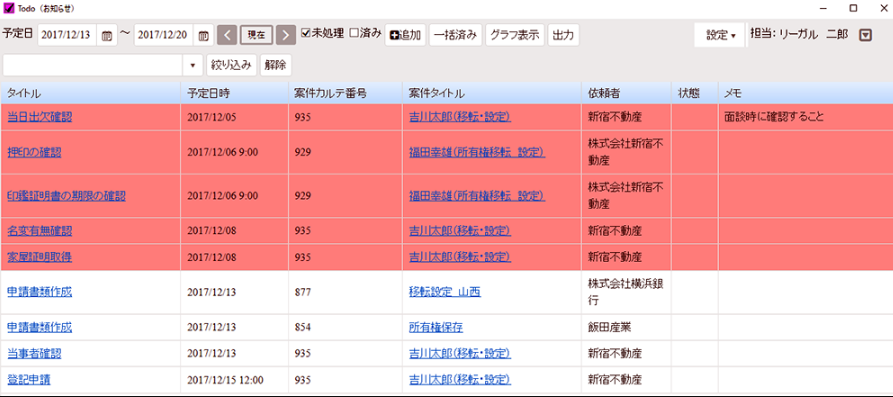Open 福田幸雄 case link in 印鑑証明書 row
Image resolution: width=893 pixels, height=397 pixels.
[x=477, y=196]
